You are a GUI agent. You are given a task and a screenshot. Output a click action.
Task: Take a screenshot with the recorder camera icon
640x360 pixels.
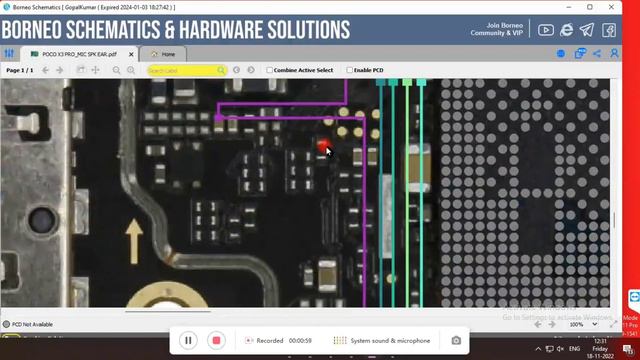pos(456,340)
